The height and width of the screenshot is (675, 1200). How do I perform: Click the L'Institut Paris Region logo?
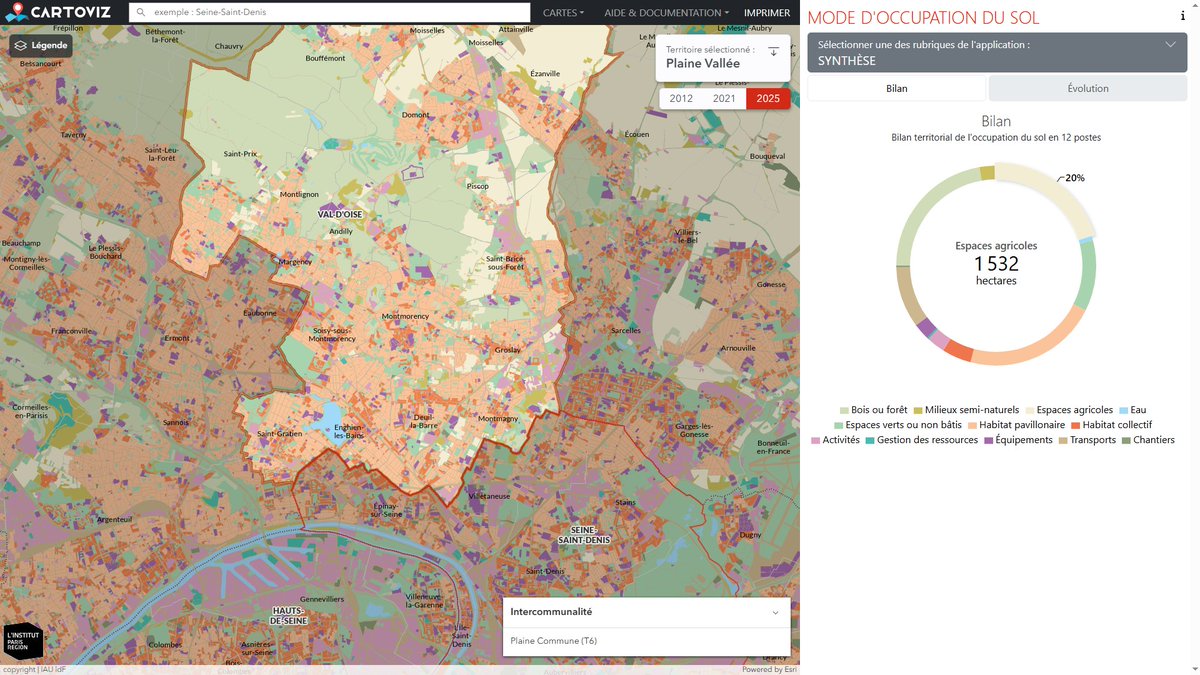(23, 641)
